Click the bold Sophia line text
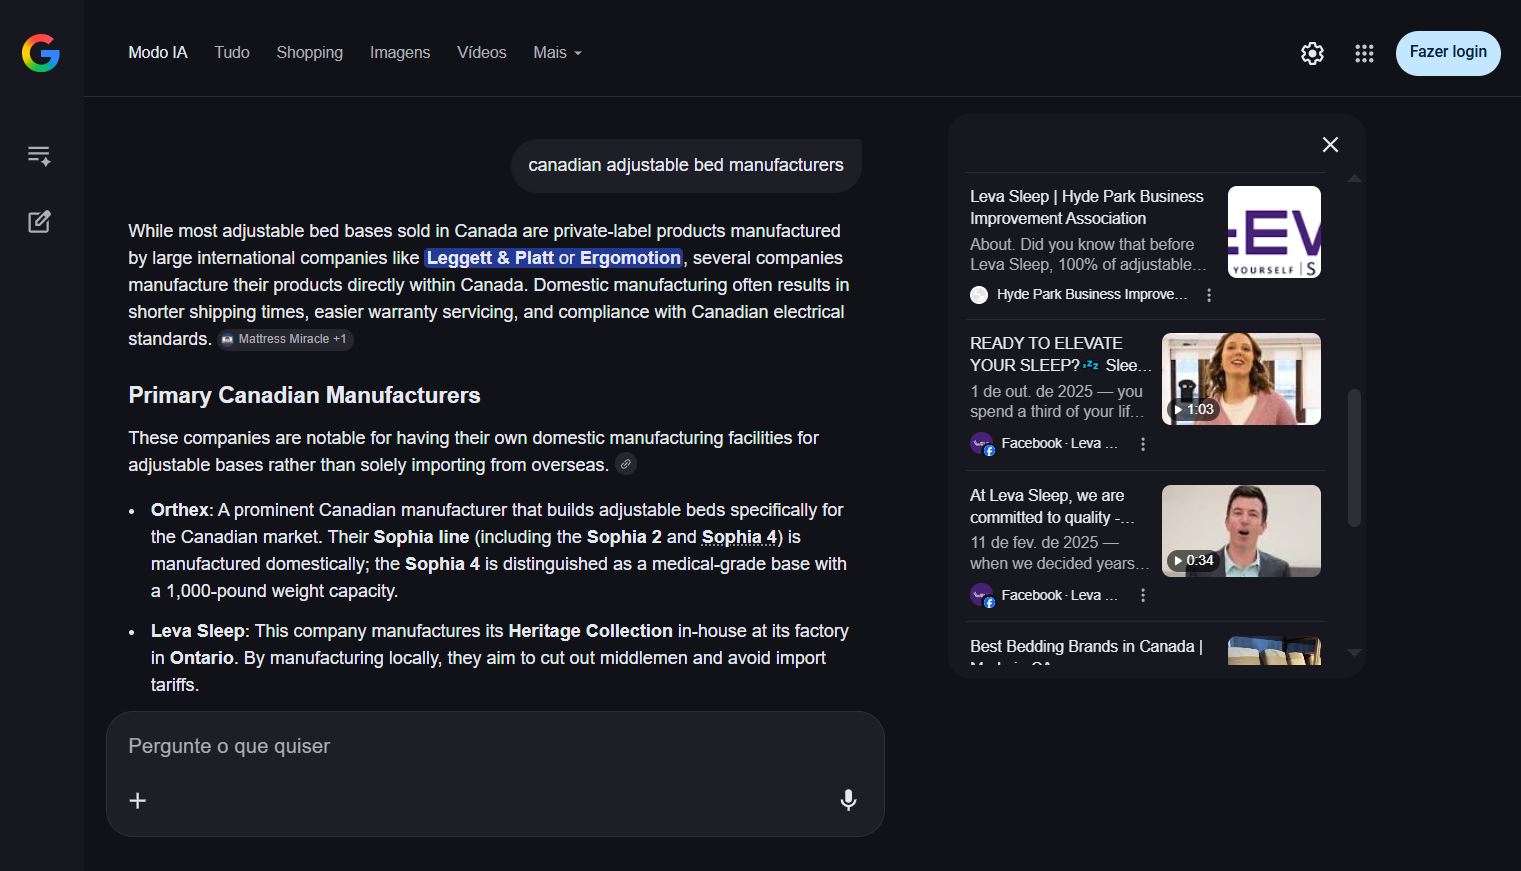This screenshot has height=871, width=1521. [x=421, y=537]
